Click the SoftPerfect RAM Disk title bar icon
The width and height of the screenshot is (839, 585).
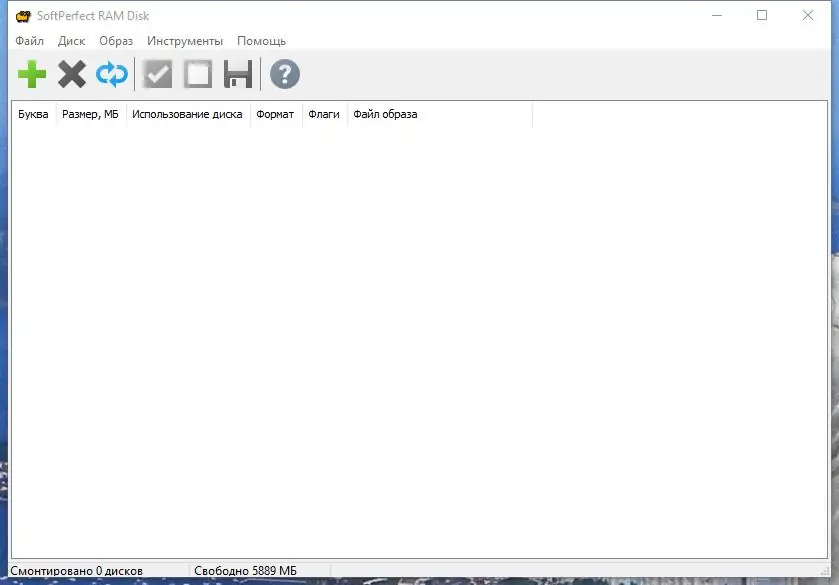click(x=23, y=16)
